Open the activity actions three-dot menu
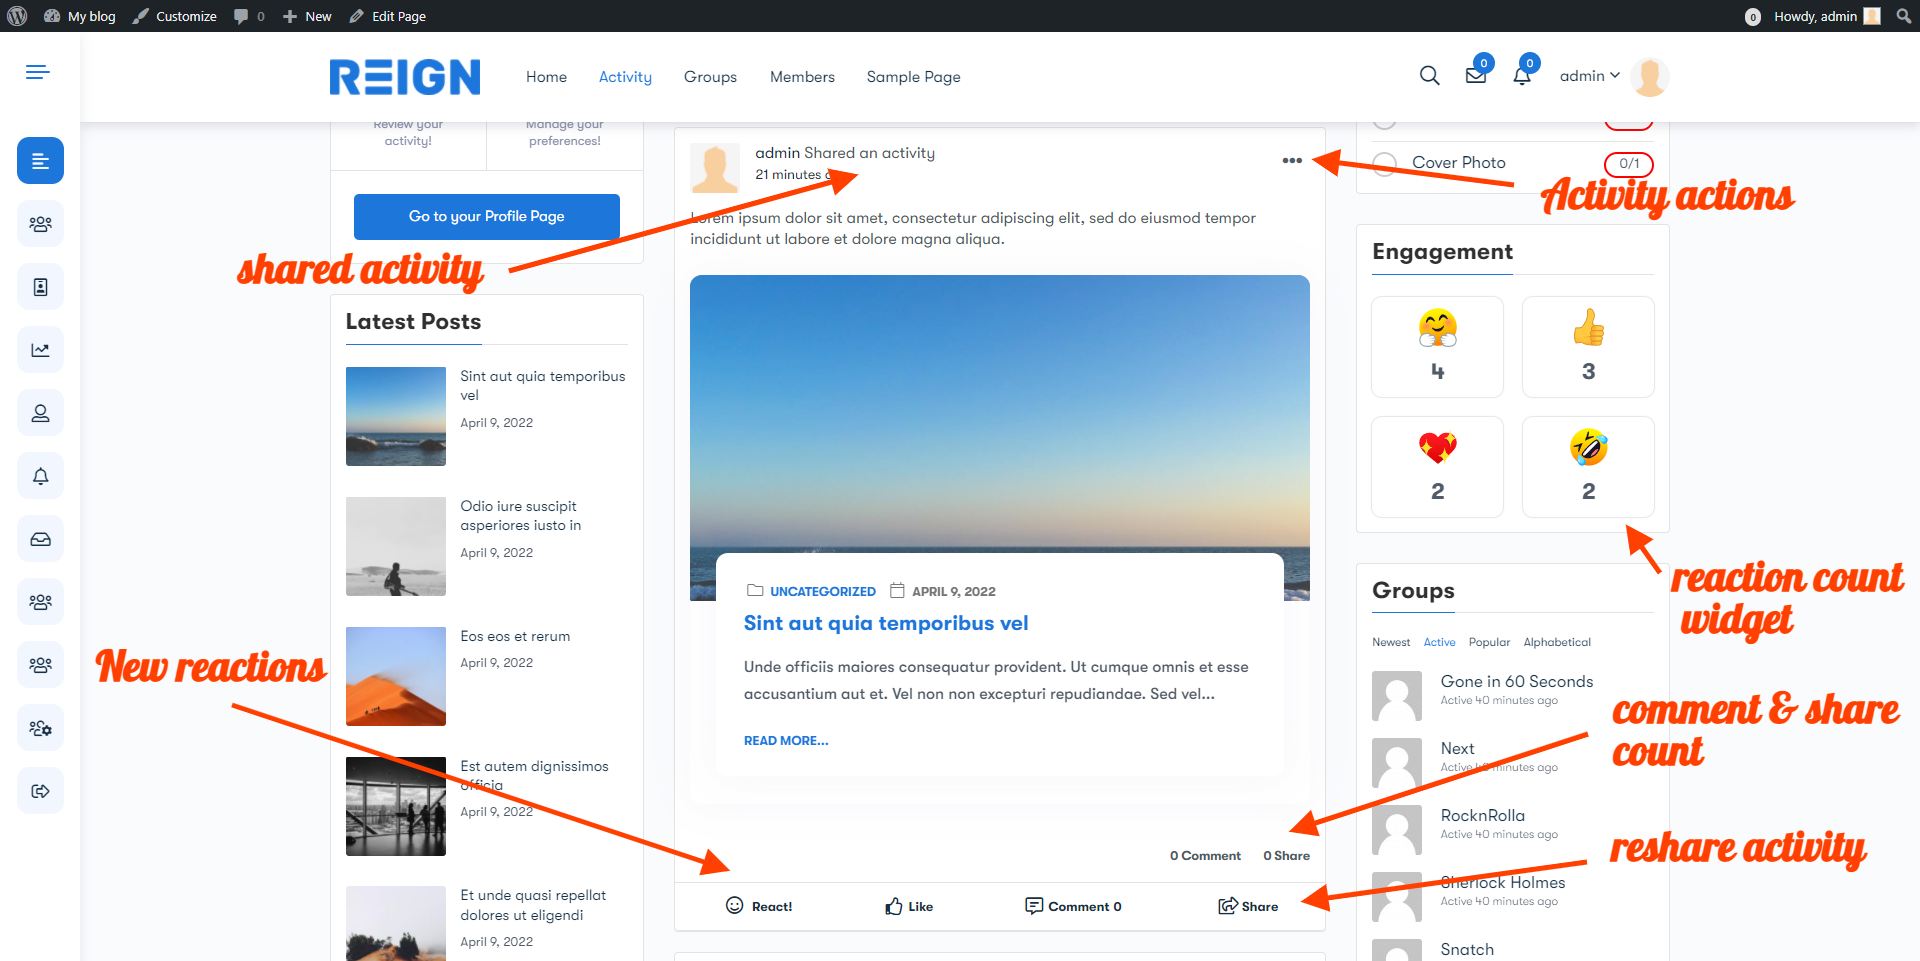 click(1292, 160)
